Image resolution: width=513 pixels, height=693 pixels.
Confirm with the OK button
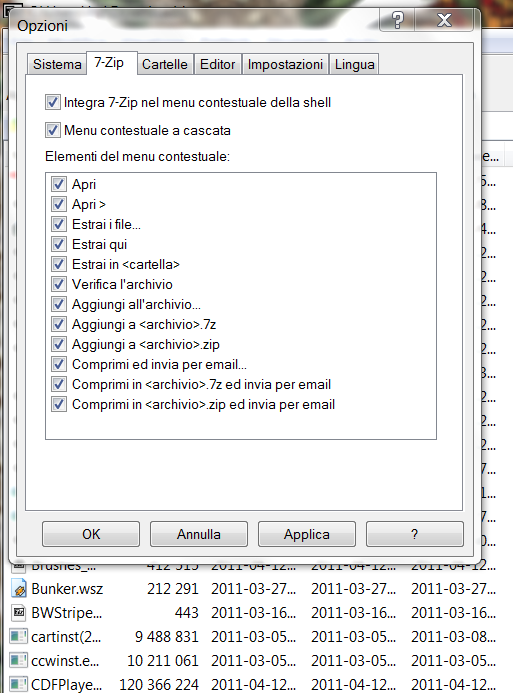point(91,534)
